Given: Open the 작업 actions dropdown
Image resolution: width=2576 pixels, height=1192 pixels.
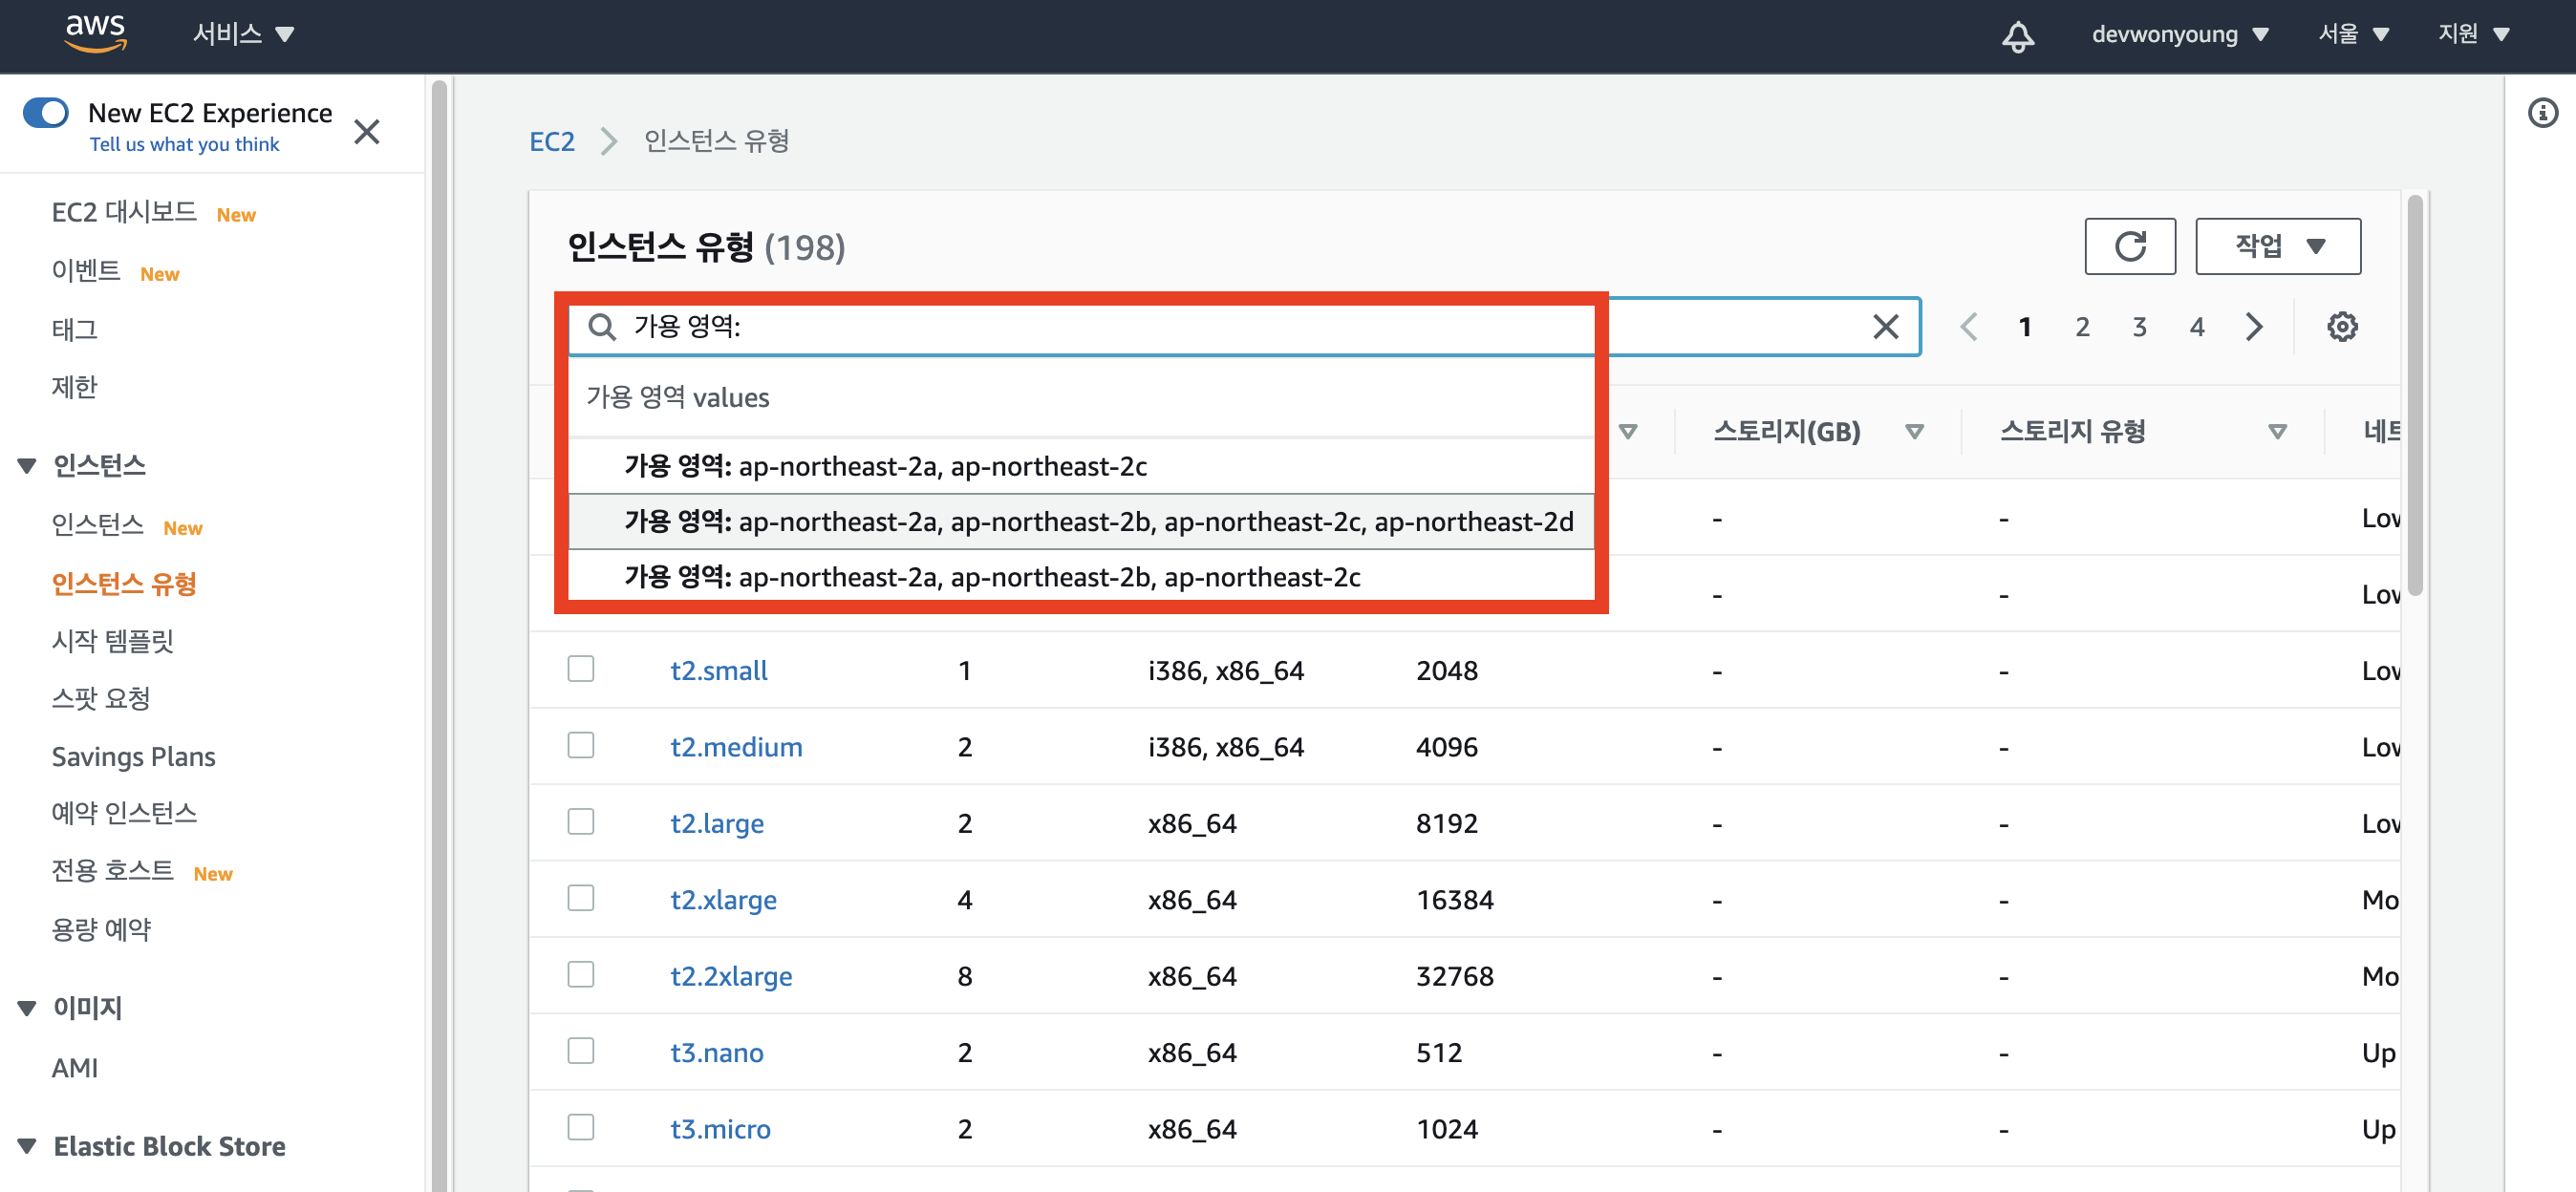Looking at the screenshot, I should [x=2277, y=246].
